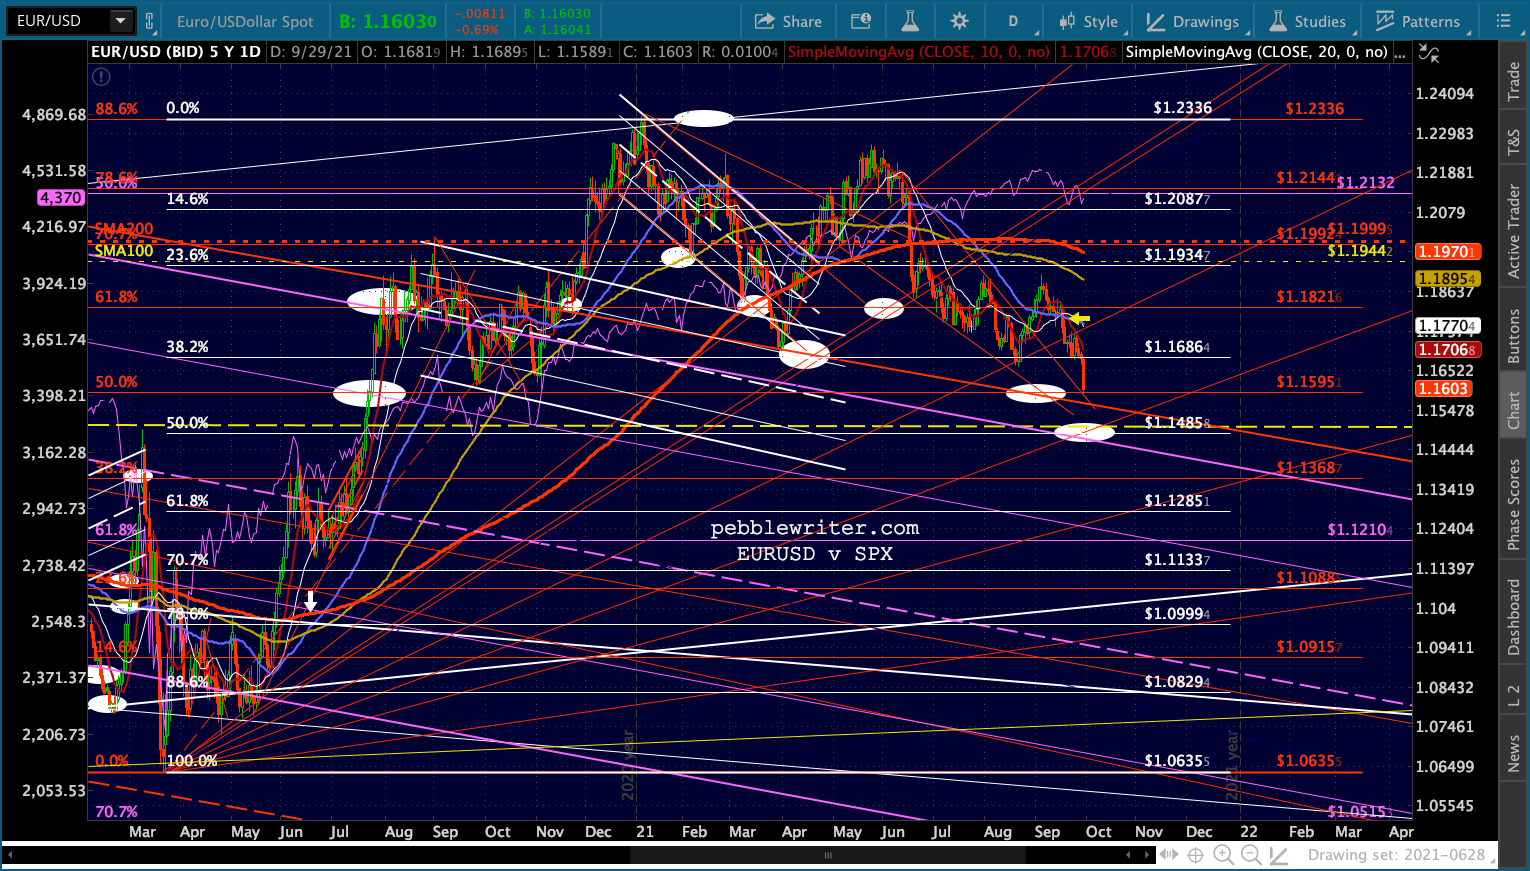Image resolution: width=1530 pixels, height=871 pixels.
Task: Click the net change -.00811 value
Action: (480, 15)
